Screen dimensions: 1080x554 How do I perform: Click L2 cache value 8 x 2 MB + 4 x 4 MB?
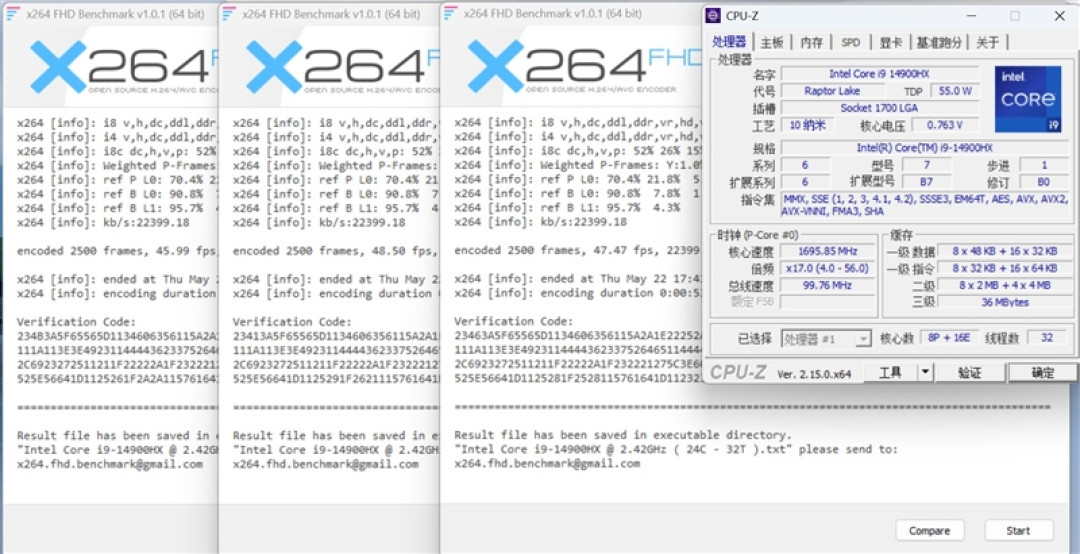tap(1004, 285)
